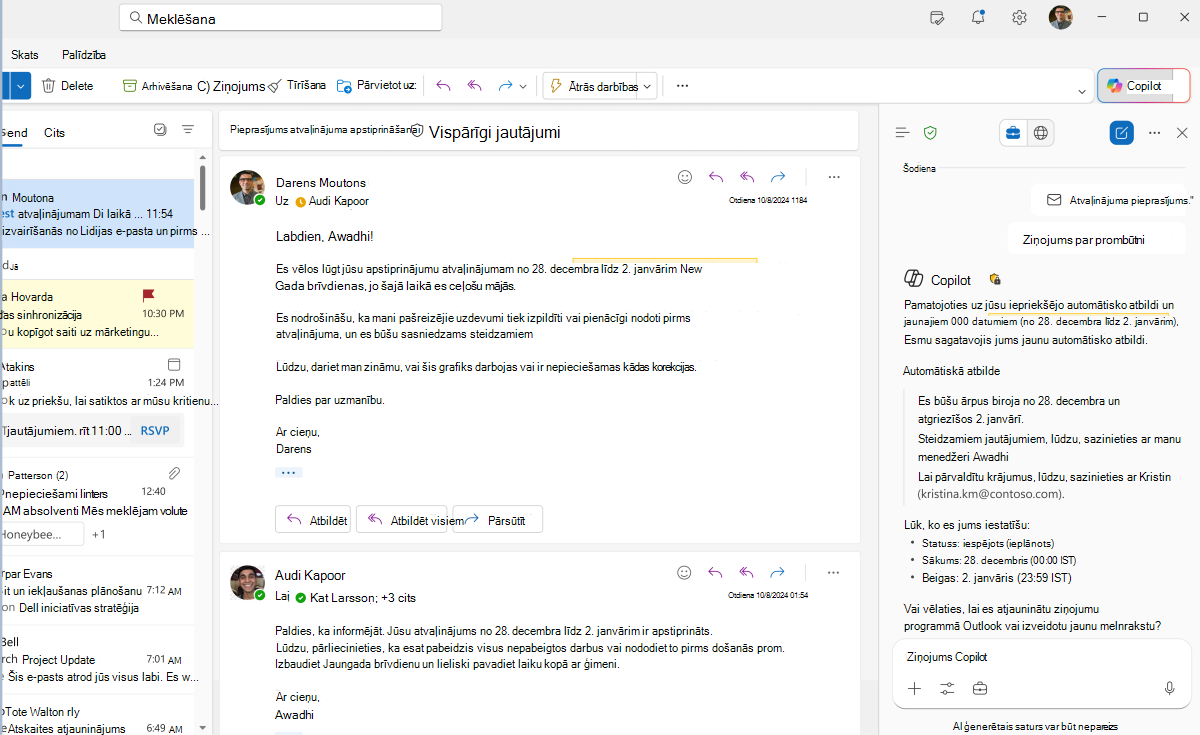
Task: Click the Pārsūtīt button
Action: [498, 519]
